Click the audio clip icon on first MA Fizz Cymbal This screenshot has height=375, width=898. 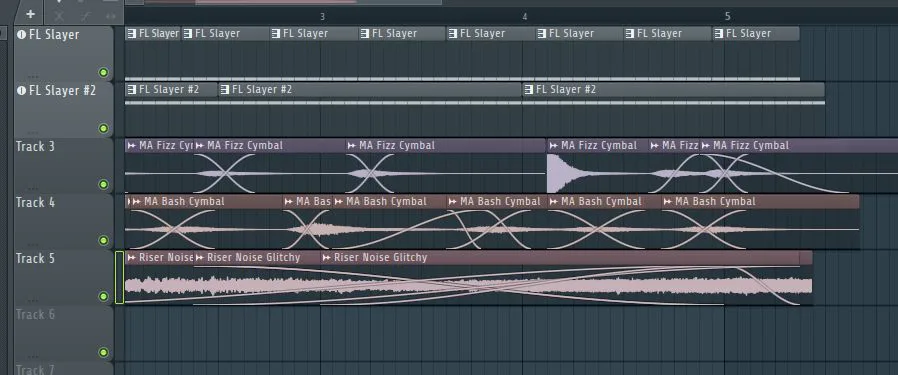(x=132, y=145)
